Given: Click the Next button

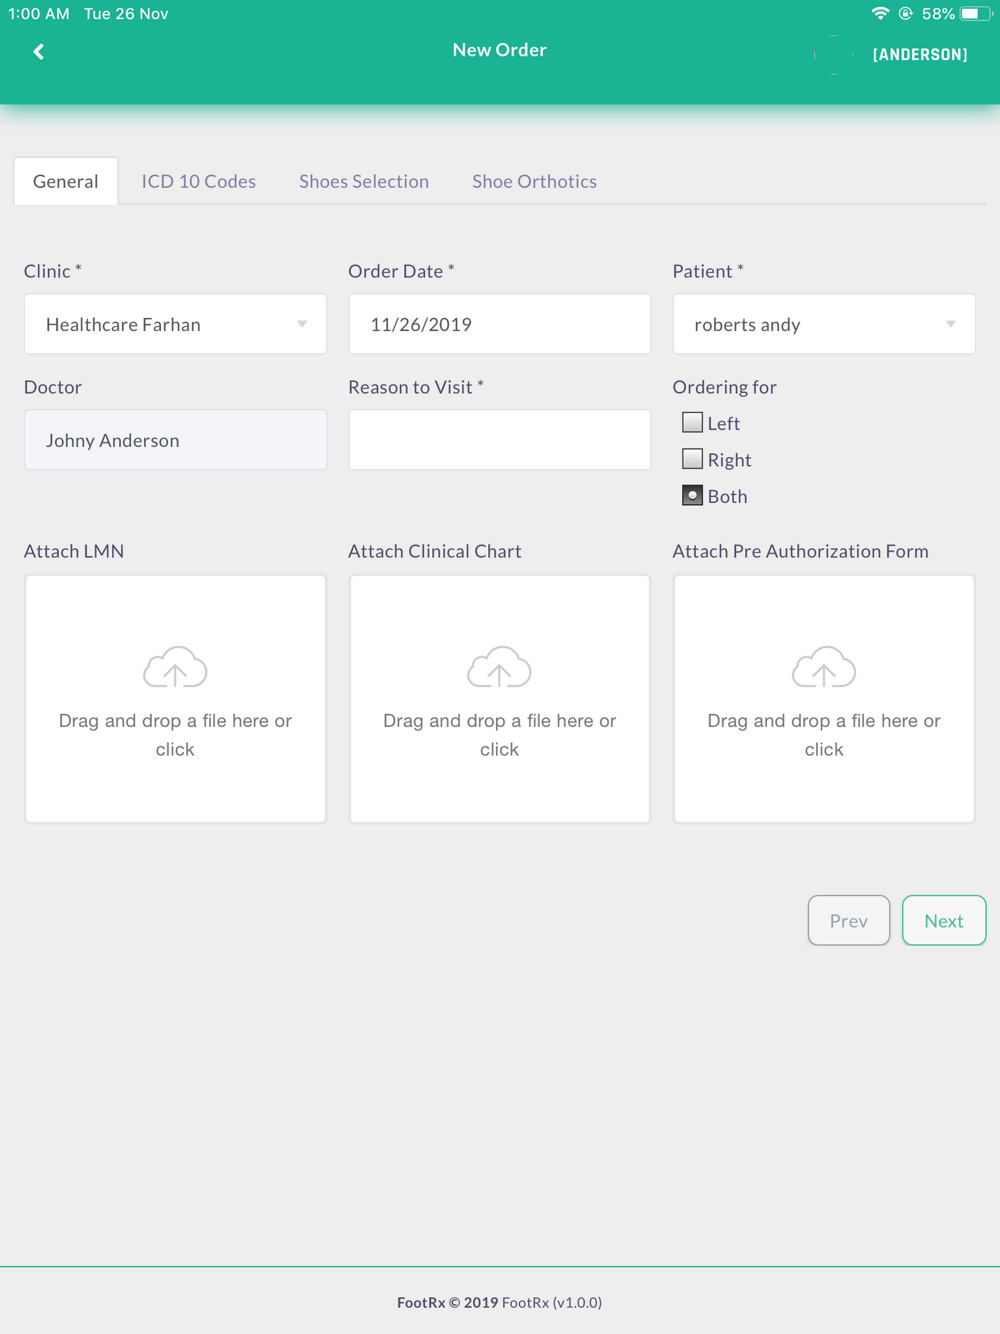Looking at the screenshot, I should [944, 920].
